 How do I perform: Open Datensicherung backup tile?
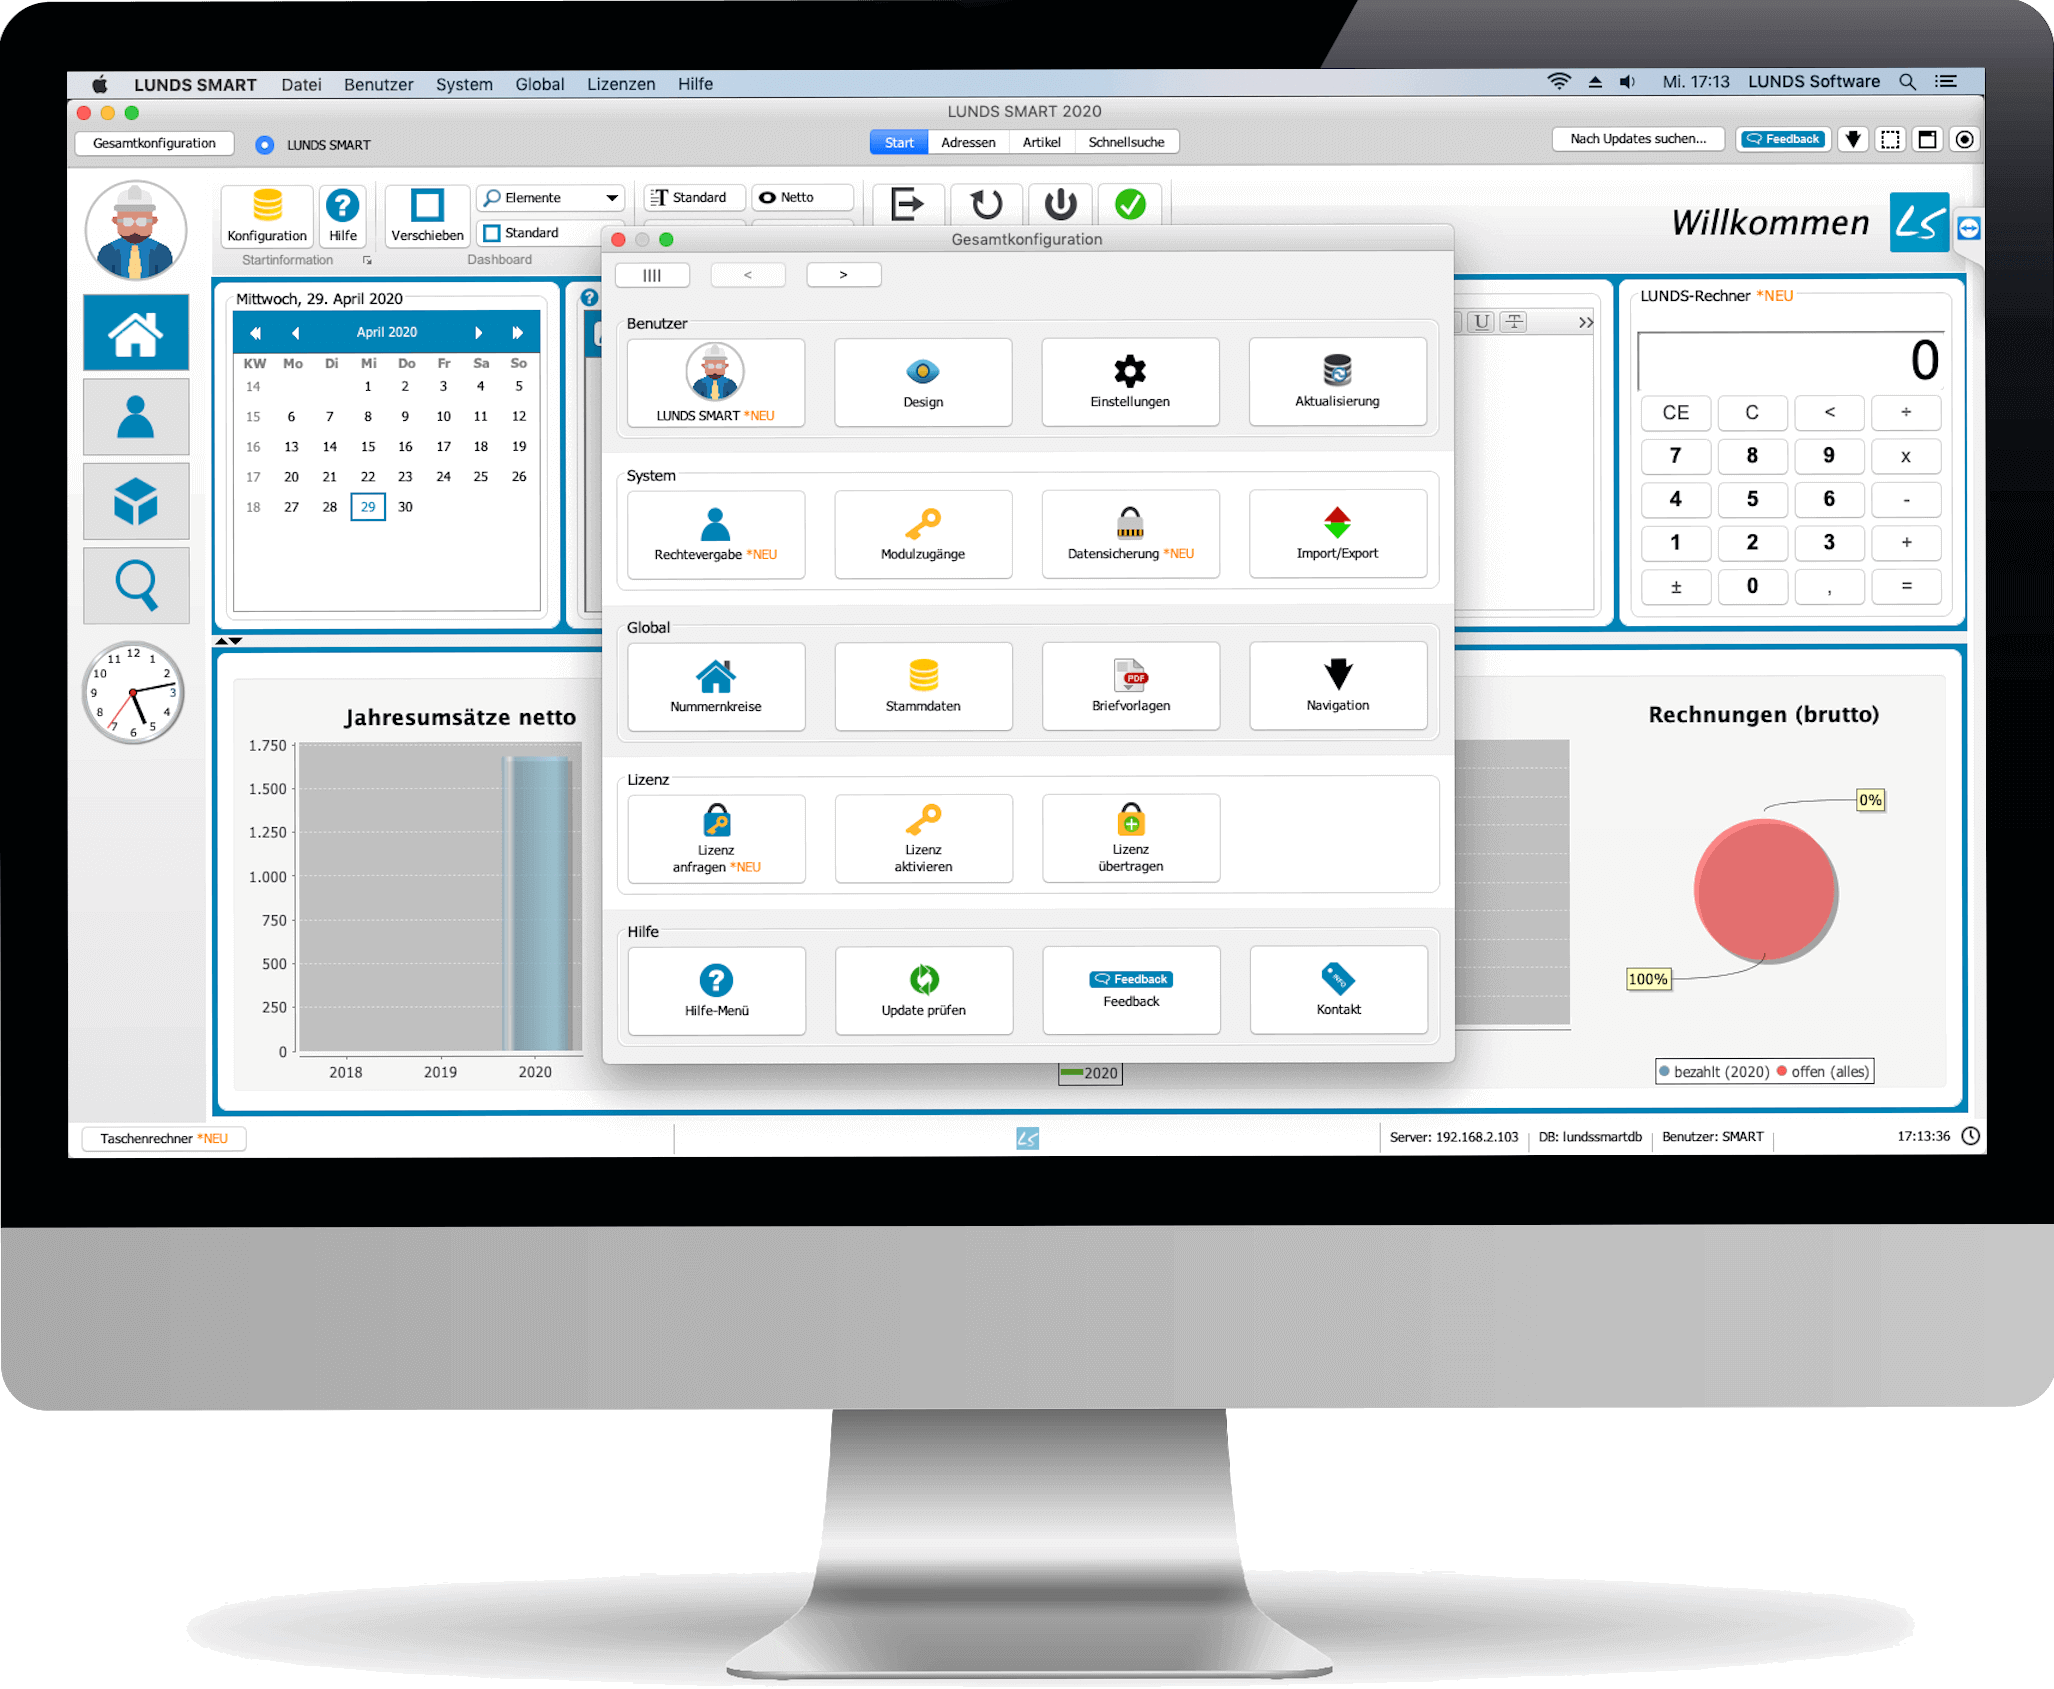[1130, 534]
